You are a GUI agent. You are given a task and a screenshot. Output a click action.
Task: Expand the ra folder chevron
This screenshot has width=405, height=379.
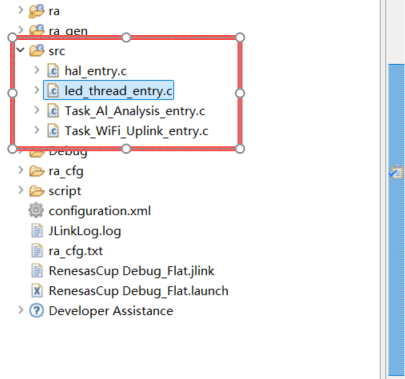coord(21,10)
